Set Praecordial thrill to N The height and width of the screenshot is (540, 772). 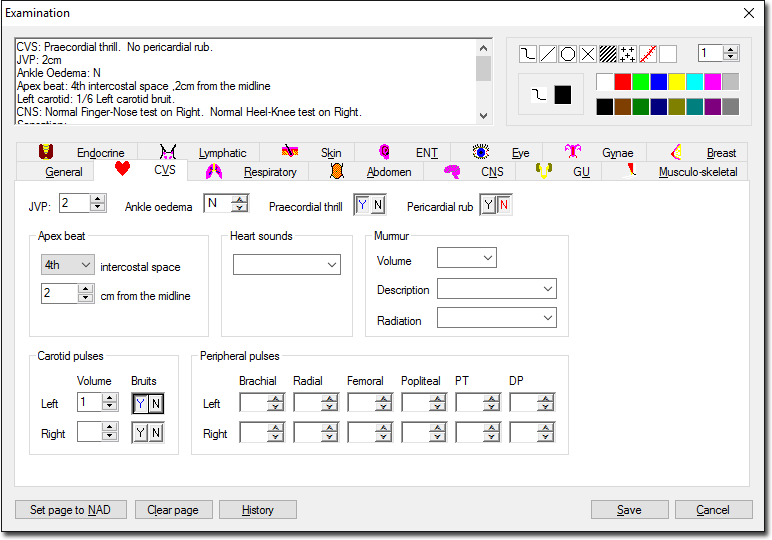point(378,205)
